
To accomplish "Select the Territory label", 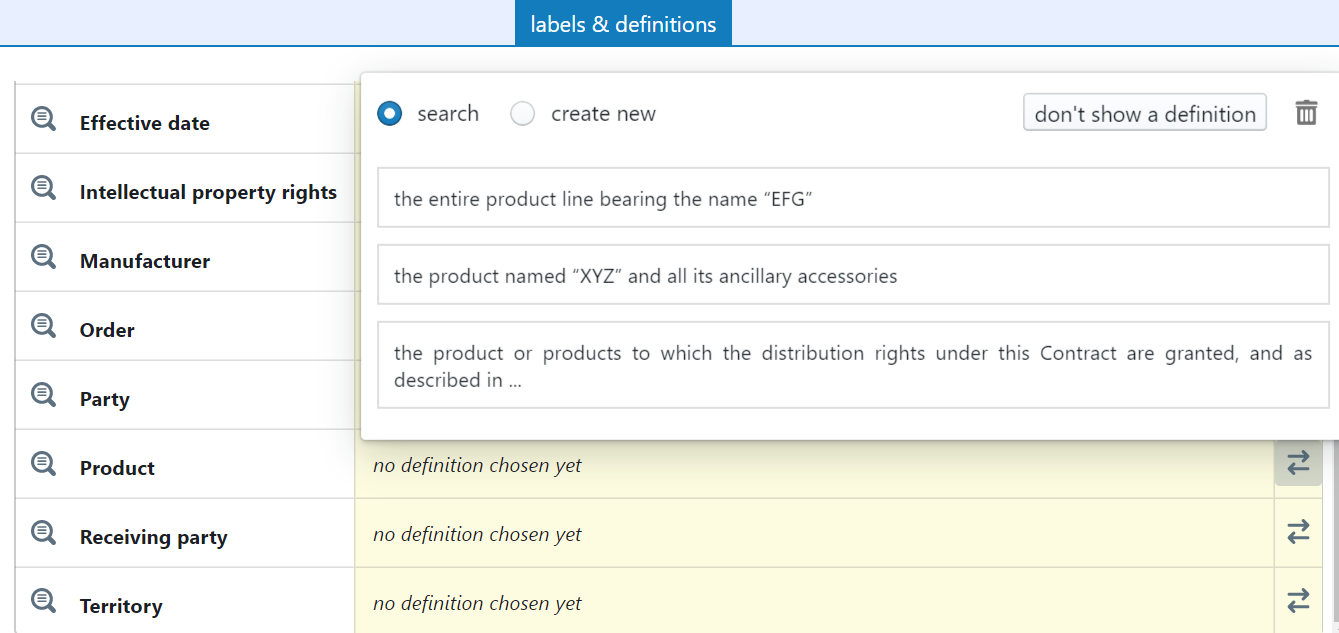I will (121, 606).
